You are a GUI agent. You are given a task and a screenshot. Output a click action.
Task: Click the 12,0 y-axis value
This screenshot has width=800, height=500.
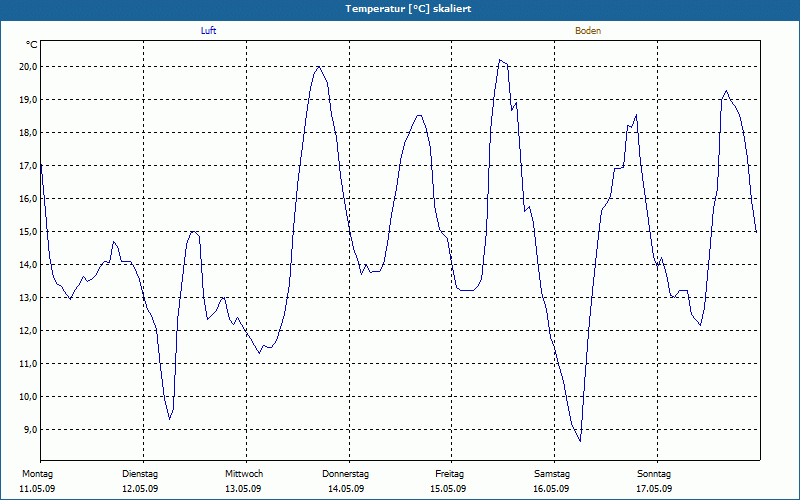pyautogui.click(x=28, y=331)
